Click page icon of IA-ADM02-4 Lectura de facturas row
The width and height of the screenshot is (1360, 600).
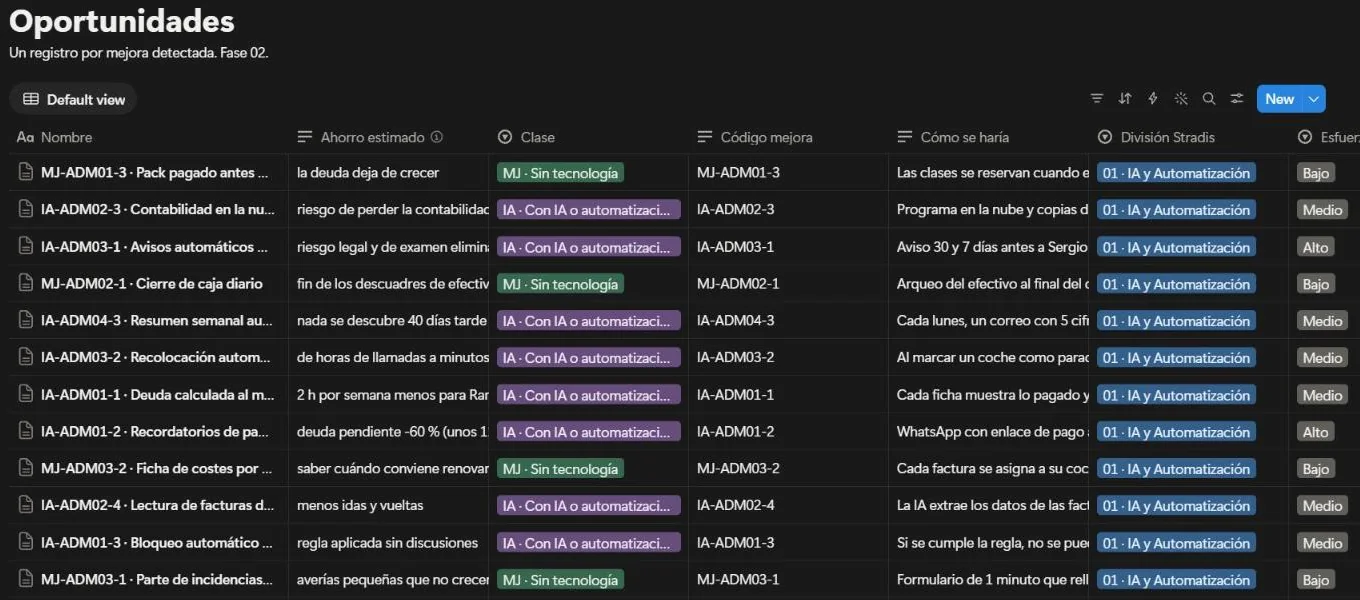pyautogui.click(x=26, y=506)
